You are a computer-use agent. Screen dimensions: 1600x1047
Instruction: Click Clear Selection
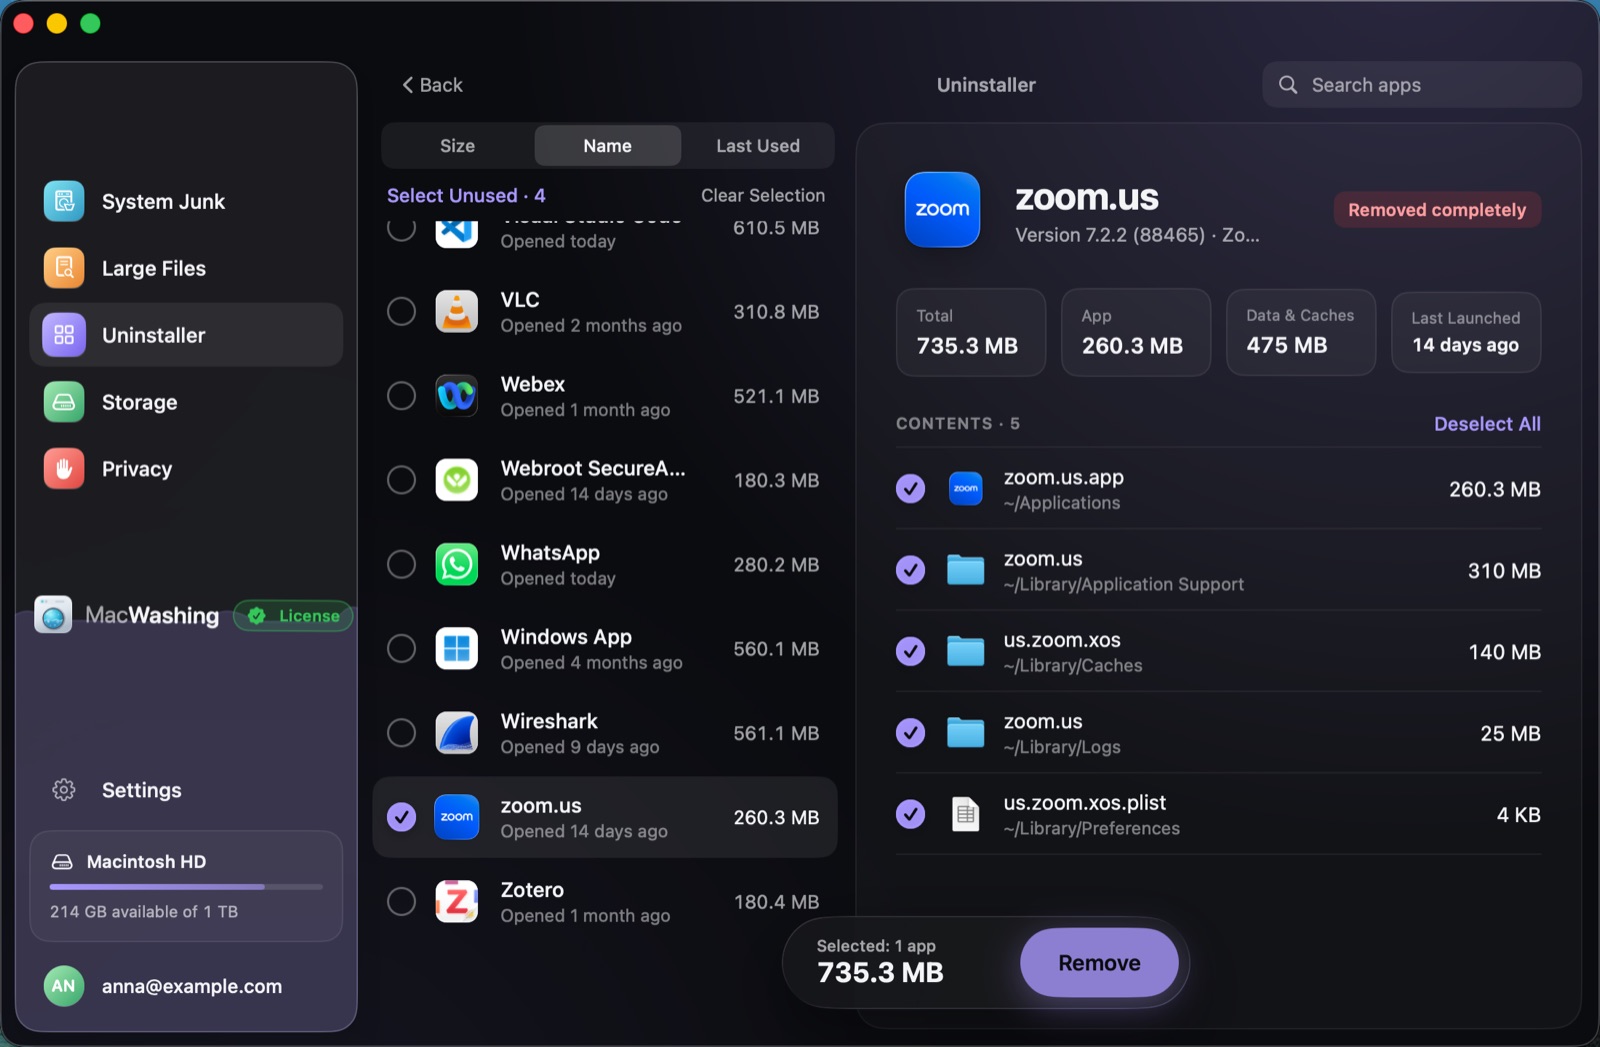click(763, 195)
